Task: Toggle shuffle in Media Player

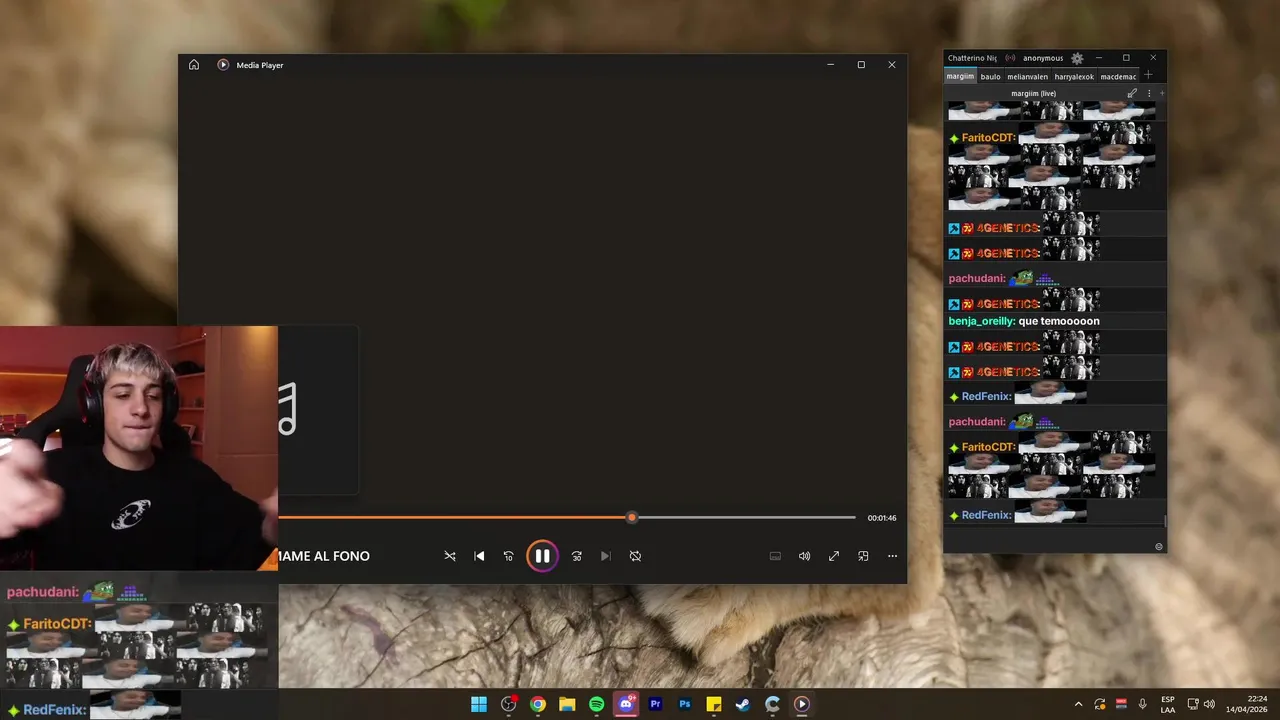Action: click(x=450, y=556)
